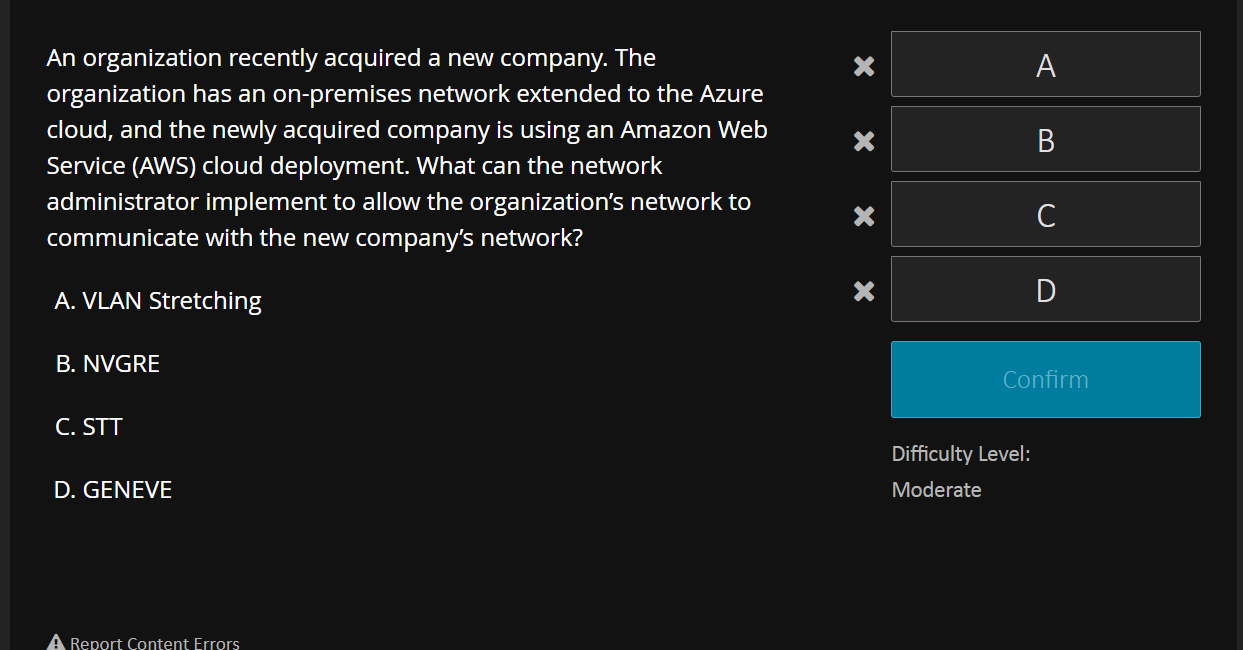Click the "C. STT" option text
Viewport: 1243px width, 650px height.
[x=88, y=426]
